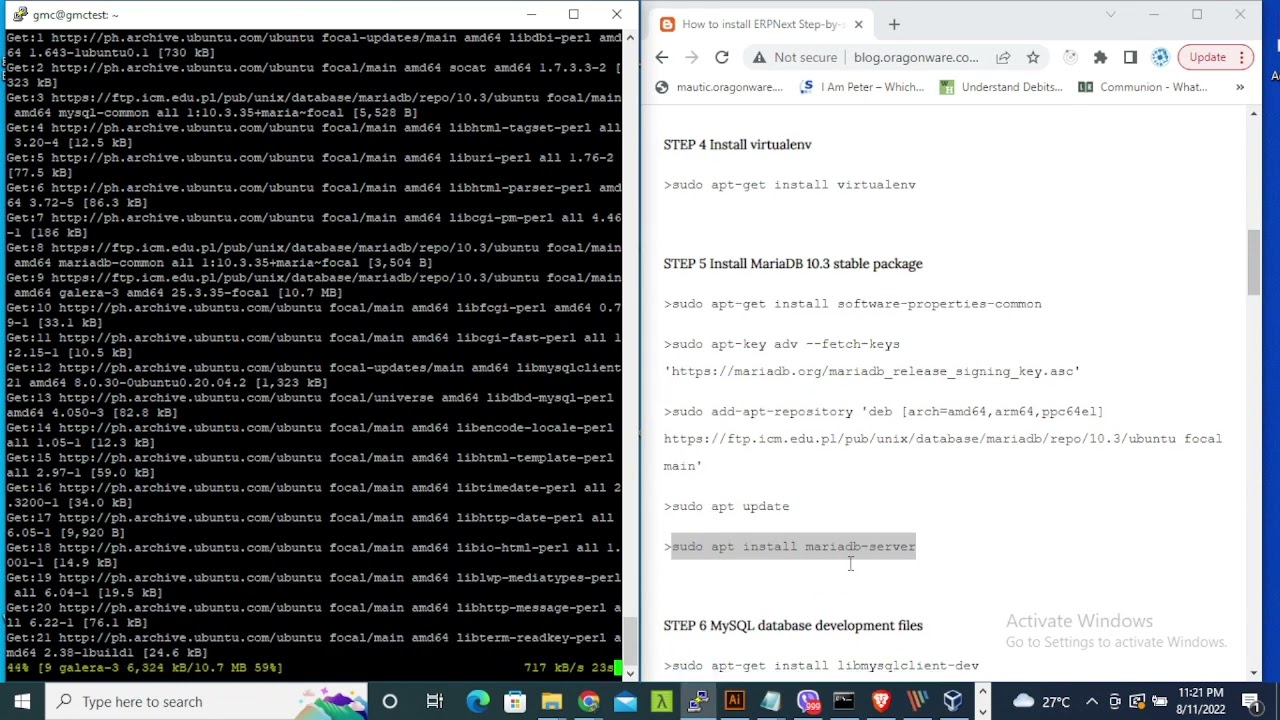
Task: Open notification center icon
Action: tap(1252, 701)
